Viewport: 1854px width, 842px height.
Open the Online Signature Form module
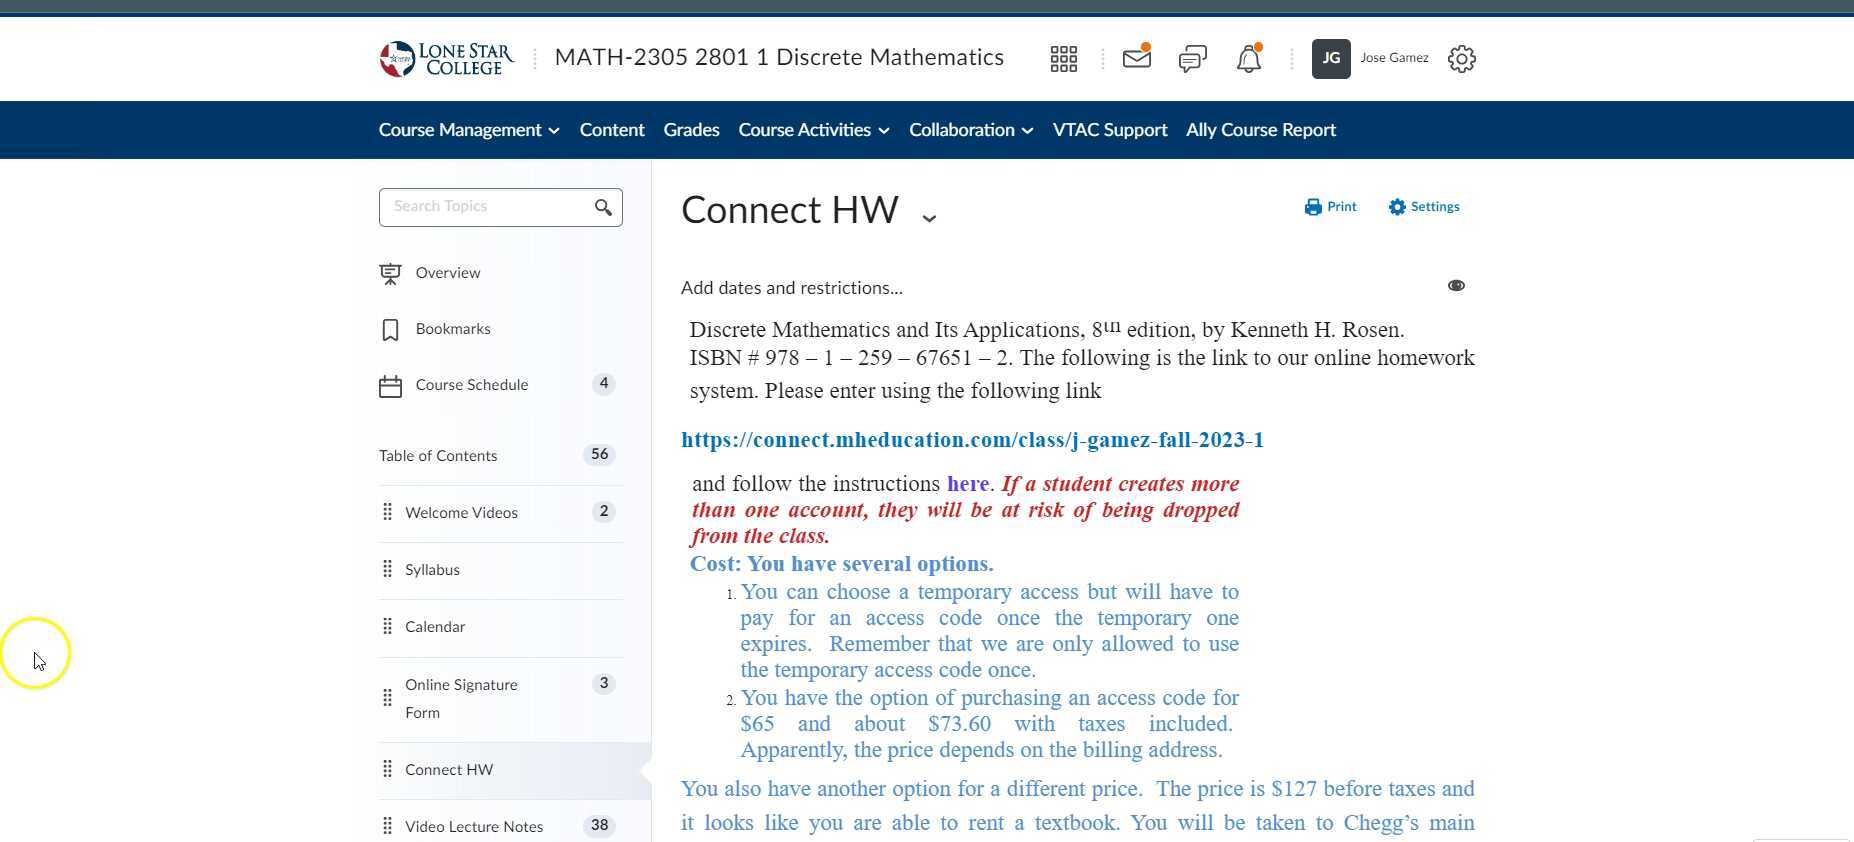(x=461, y=699)
